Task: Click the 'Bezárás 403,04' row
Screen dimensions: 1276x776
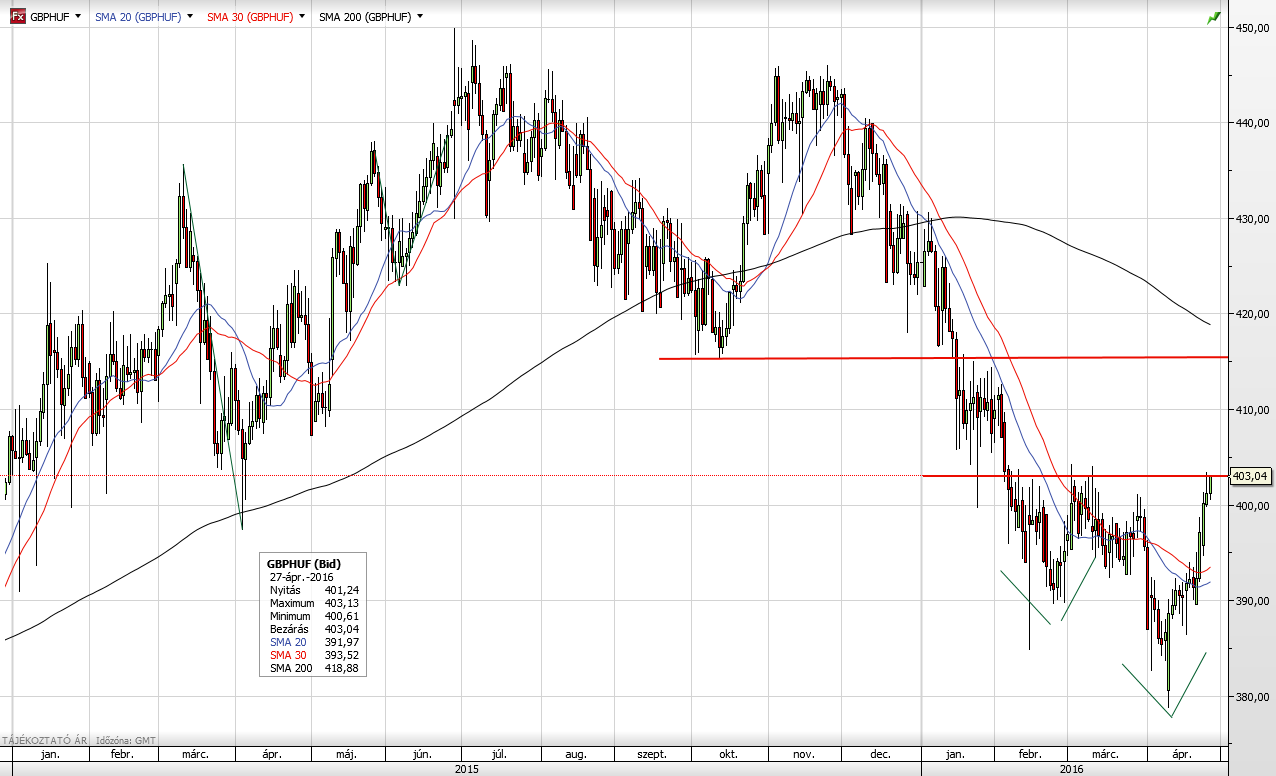Action: (313, 629)
